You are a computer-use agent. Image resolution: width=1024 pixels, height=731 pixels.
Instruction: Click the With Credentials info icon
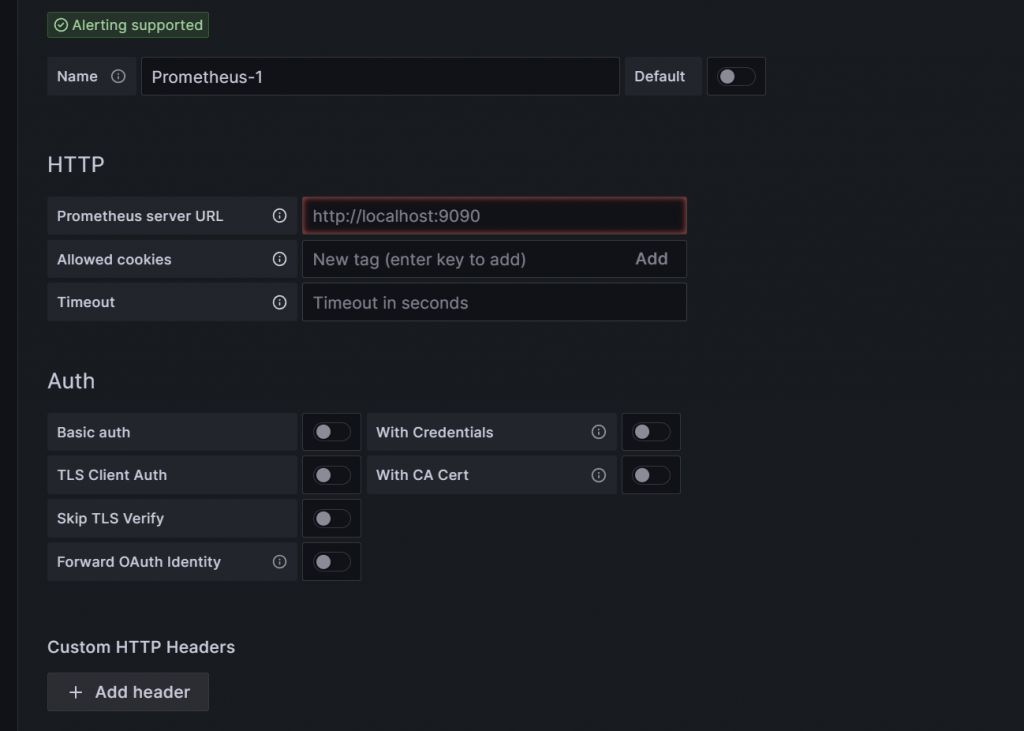598,432
